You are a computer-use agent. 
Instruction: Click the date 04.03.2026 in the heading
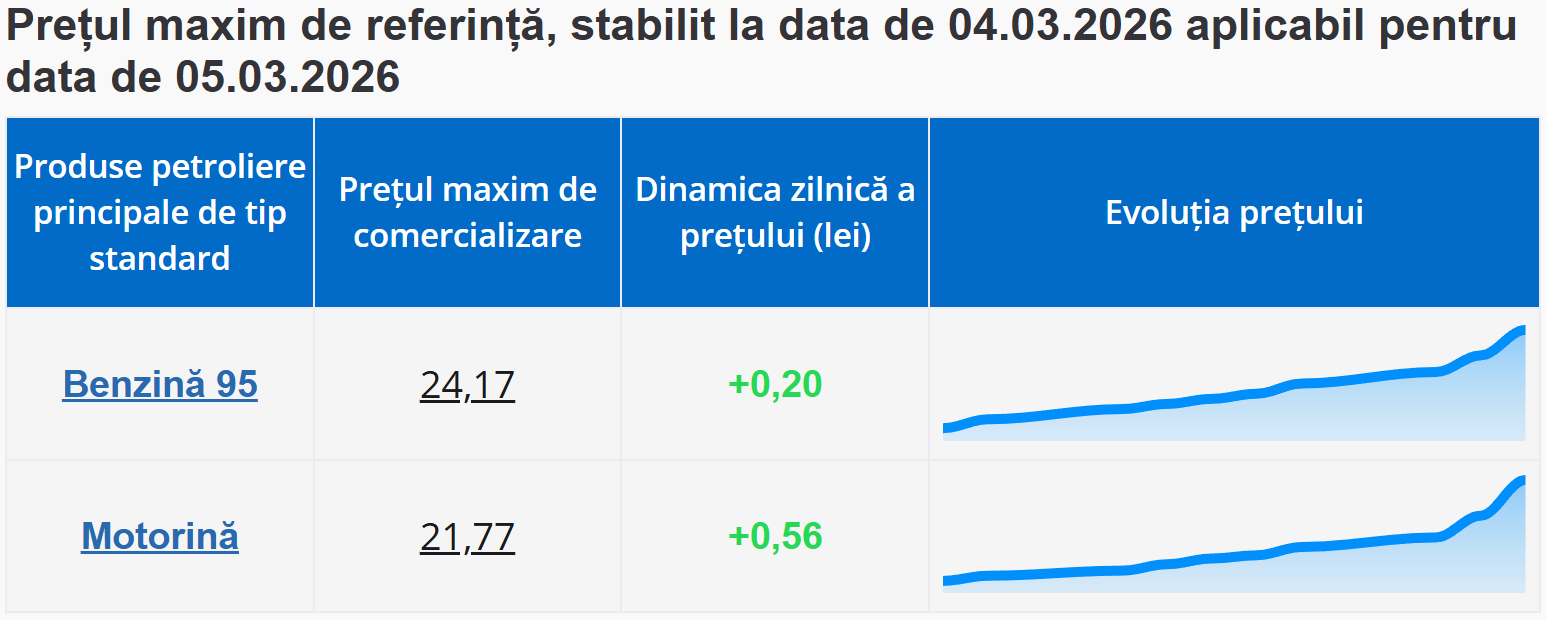(1059, 27)
